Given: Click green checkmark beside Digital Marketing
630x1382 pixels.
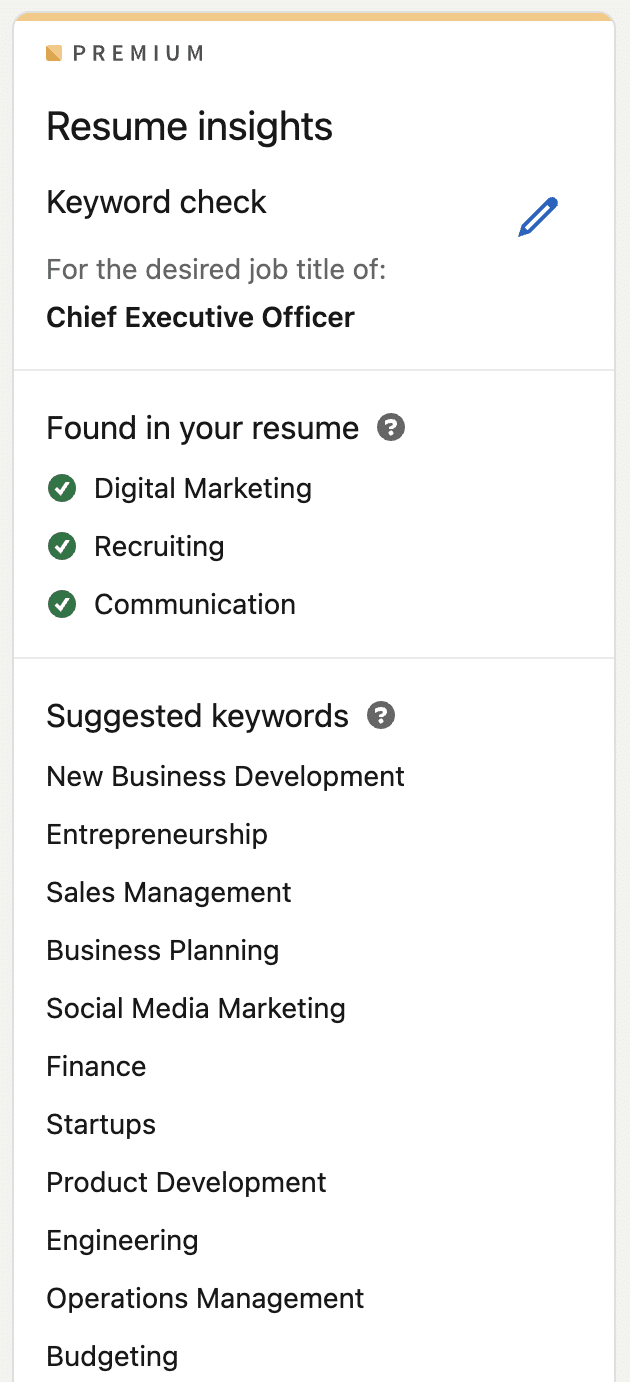Looking at the screenshot, I should pos(62,489).
